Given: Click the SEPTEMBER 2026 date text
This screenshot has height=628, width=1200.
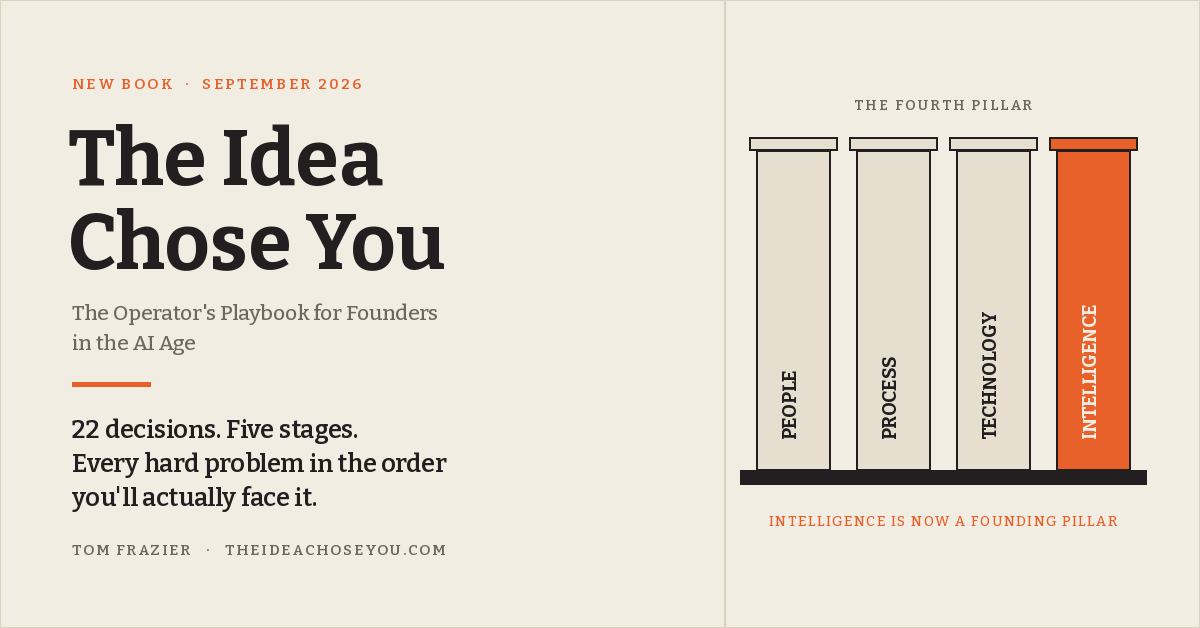Looking at the screenshot, I should tap(282, 84).
